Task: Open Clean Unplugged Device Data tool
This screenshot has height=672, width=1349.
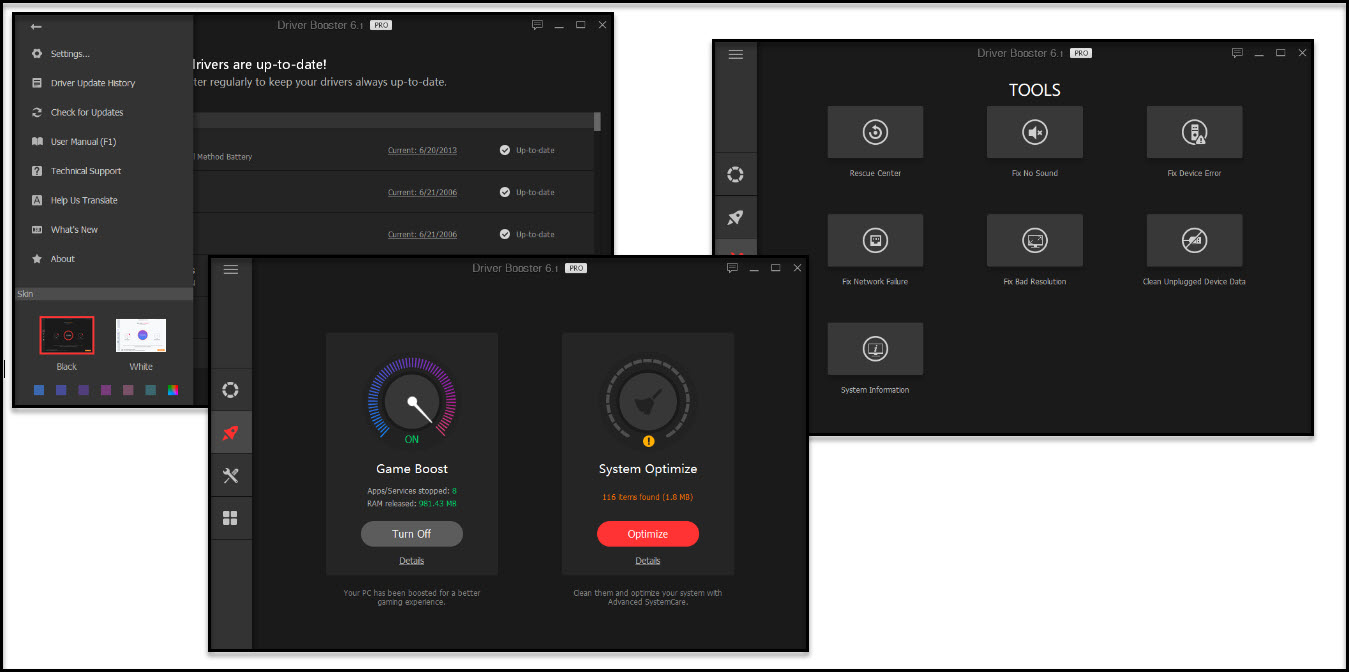Action: (x=1194, y=240)
